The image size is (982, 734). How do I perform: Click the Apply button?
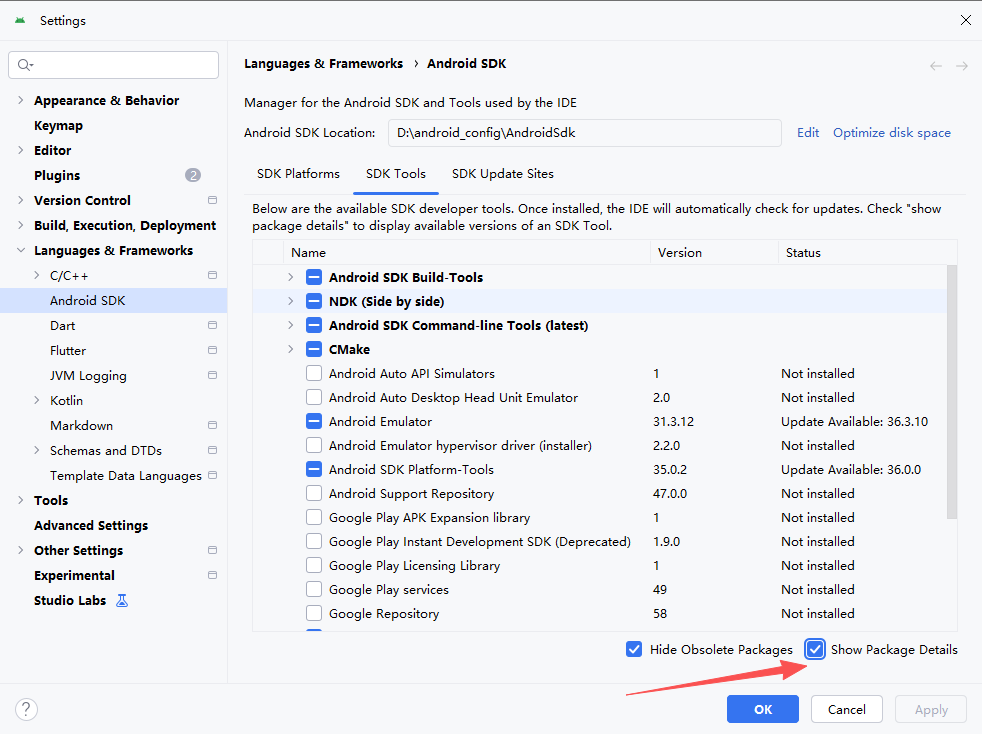coord(931,710)
